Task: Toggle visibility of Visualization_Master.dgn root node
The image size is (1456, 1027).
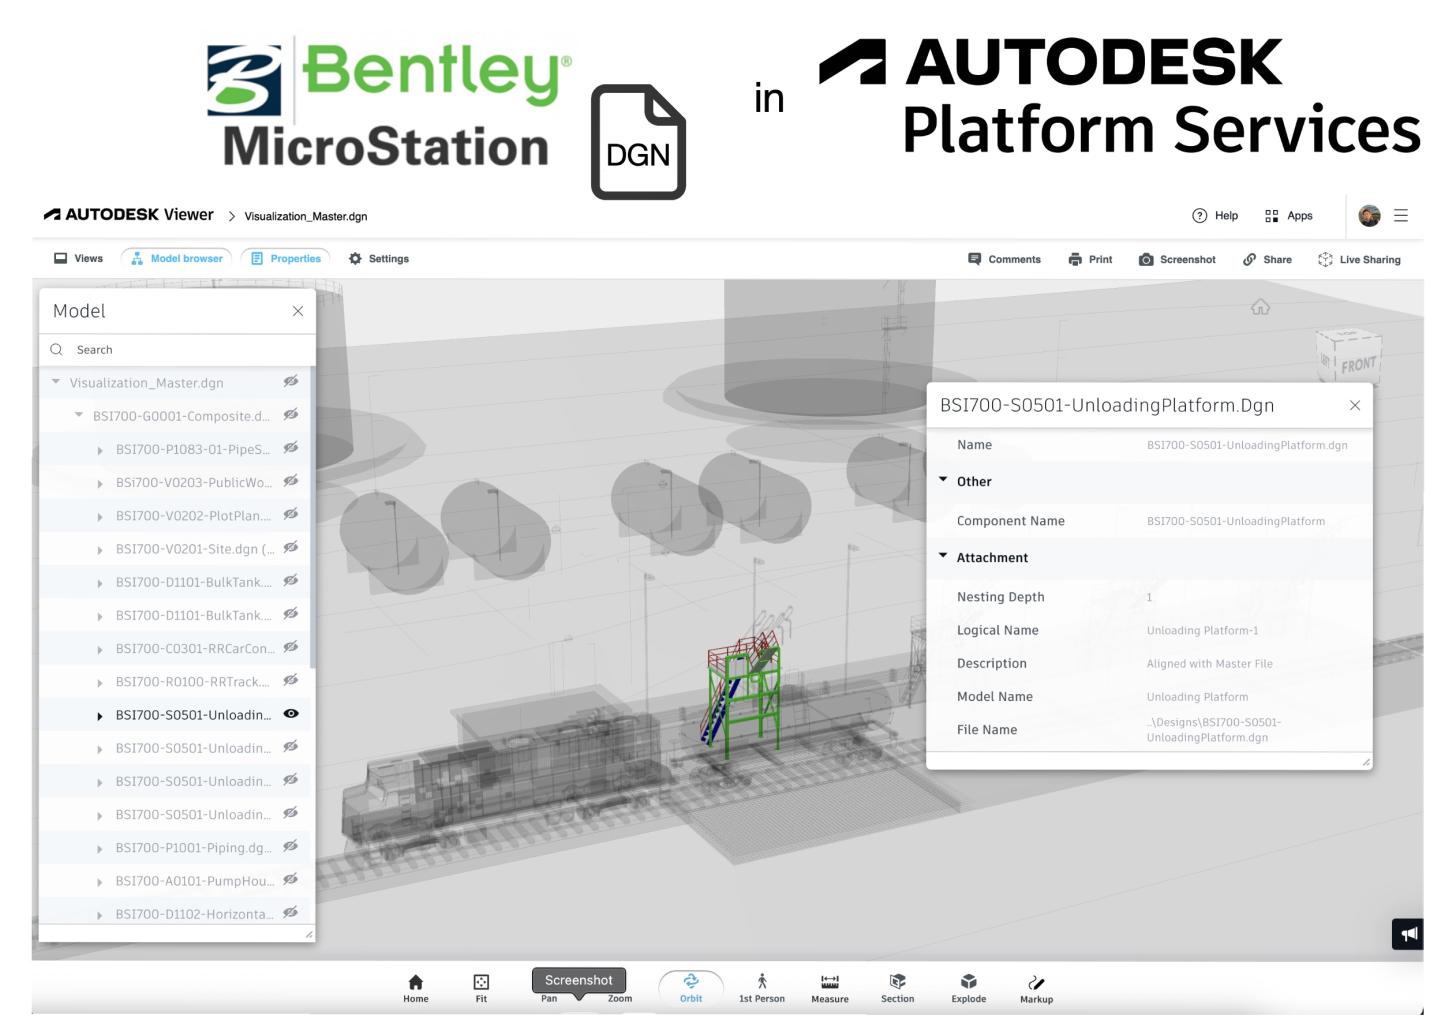Action: (291, 382)
